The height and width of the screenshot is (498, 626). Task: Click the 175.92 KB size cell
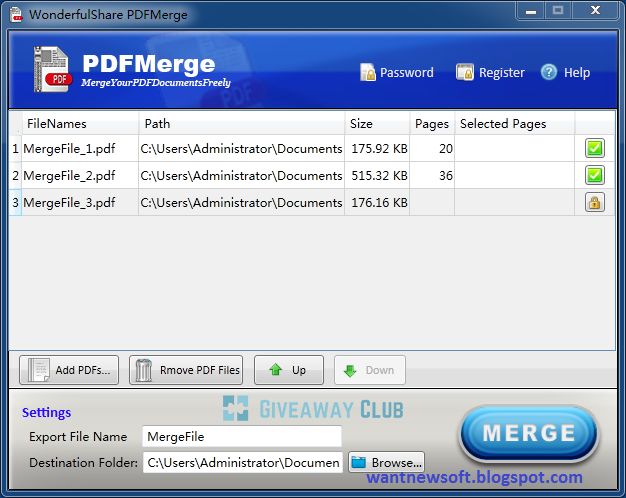377,149
